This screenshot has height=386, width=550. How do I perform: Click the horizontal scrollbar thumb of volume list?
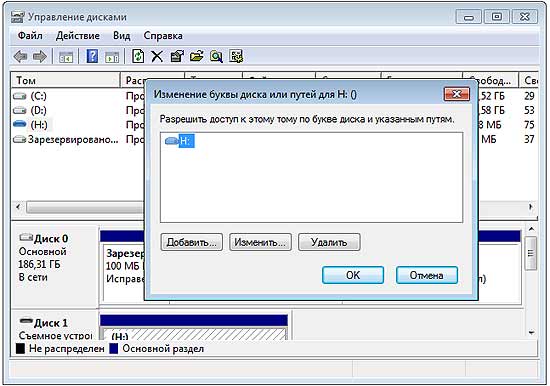(86, 207)
